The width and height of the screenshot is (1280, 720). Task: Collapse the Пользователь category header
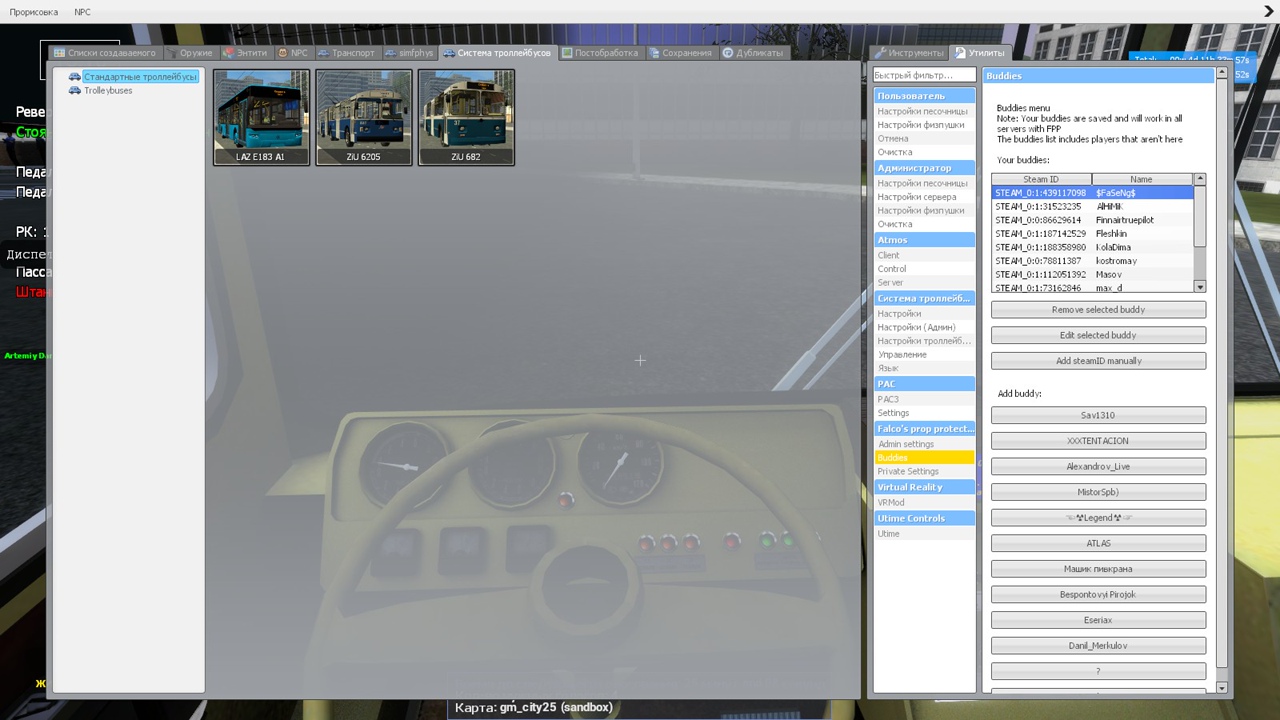(924, 96)
